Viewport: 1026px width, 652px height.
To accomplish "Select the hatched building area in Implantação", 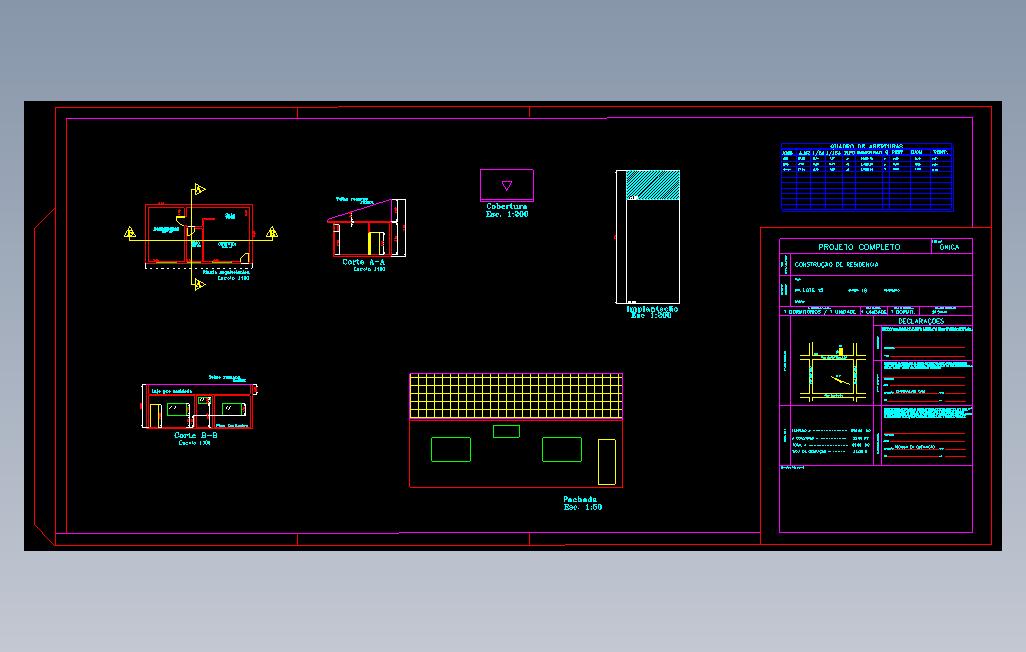I will click(652, 185).
